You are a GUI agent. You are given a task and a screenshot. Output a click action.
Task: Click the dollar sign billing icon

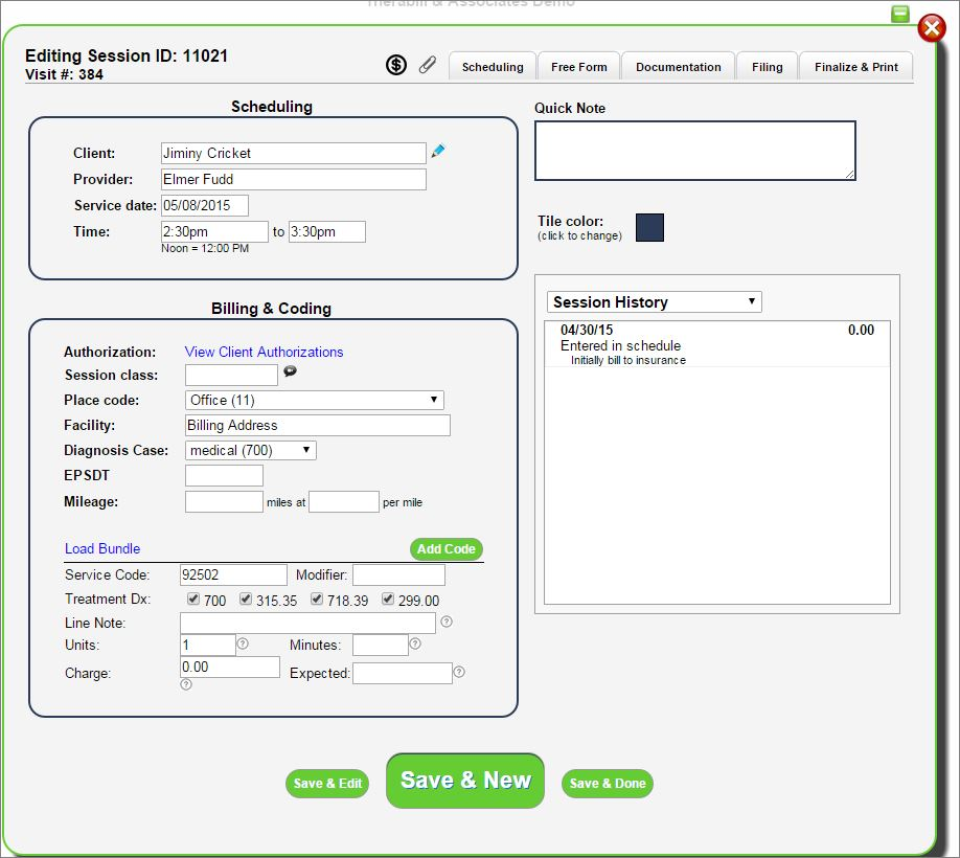tap(396, 64)
